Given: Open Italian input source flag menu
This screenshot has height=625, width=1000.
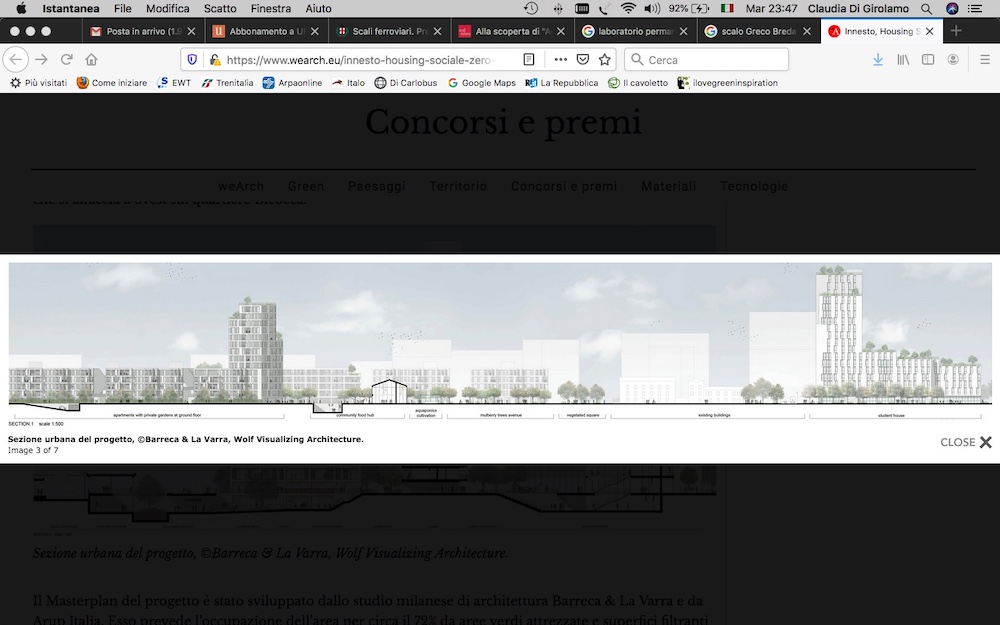Looking at the screenshot, I should click(x=727, y=8).
